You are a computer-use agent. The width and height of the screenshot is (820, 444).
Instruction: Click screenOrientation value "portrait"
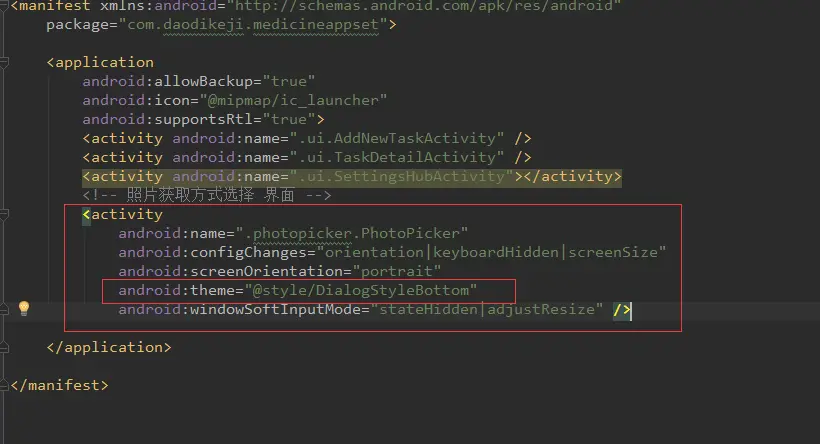point(396,271)
